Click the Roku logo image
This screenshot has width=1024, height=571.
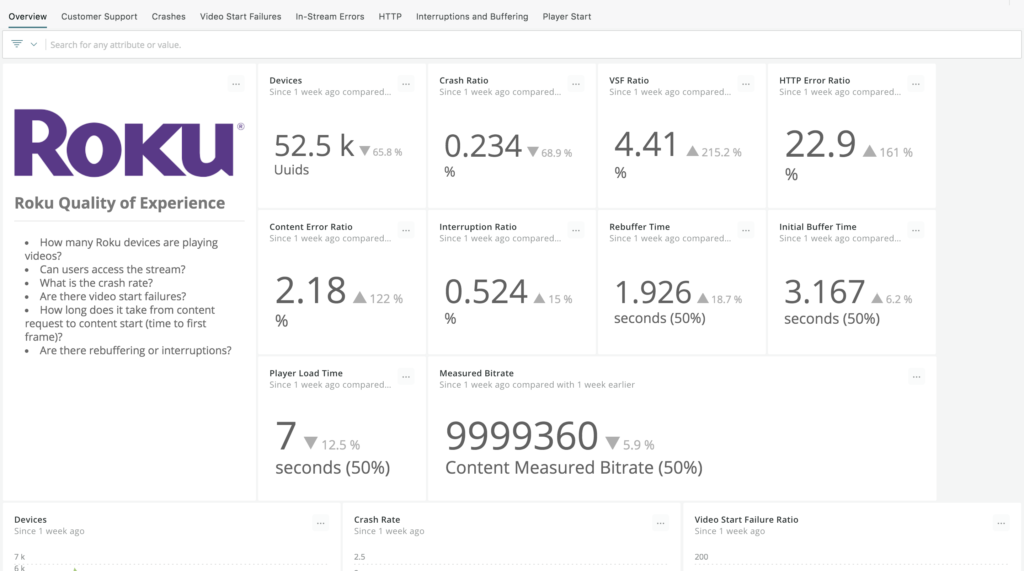(x=129, y=142)
